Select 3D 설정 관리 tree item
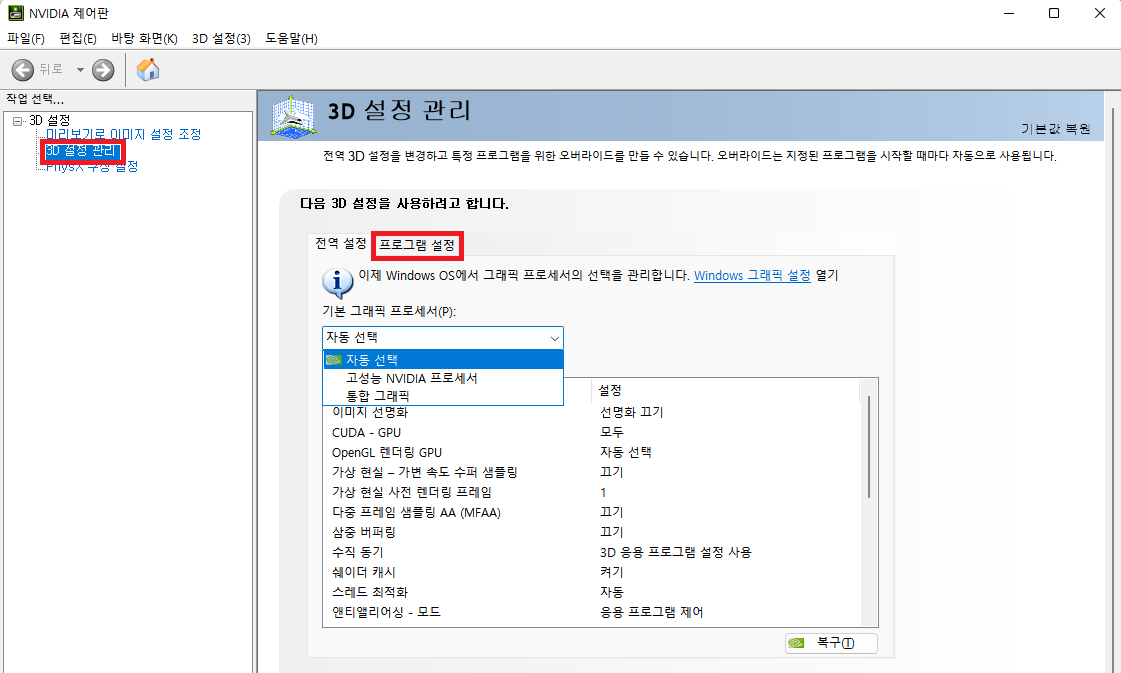1121x673 pixels. tap(82, 150)
